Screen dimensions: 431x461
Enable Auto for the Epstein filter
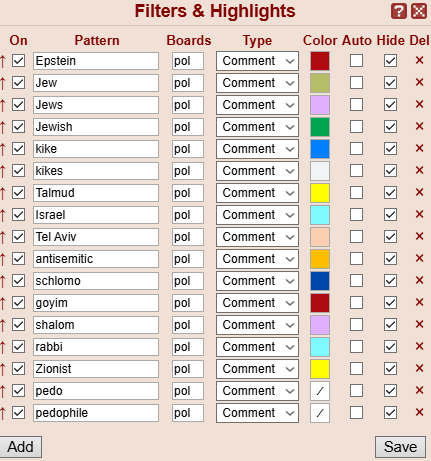(x=356, y=61)
